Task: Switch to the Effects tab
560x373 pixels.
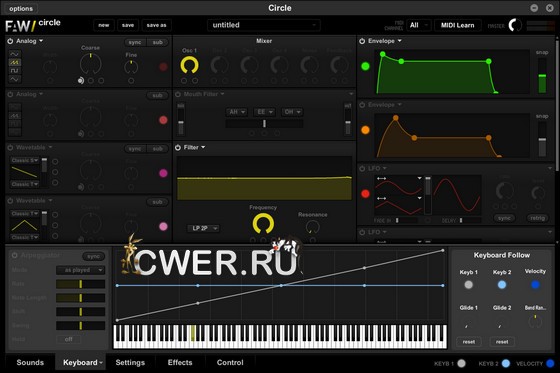Action: [x=180, y=362]
